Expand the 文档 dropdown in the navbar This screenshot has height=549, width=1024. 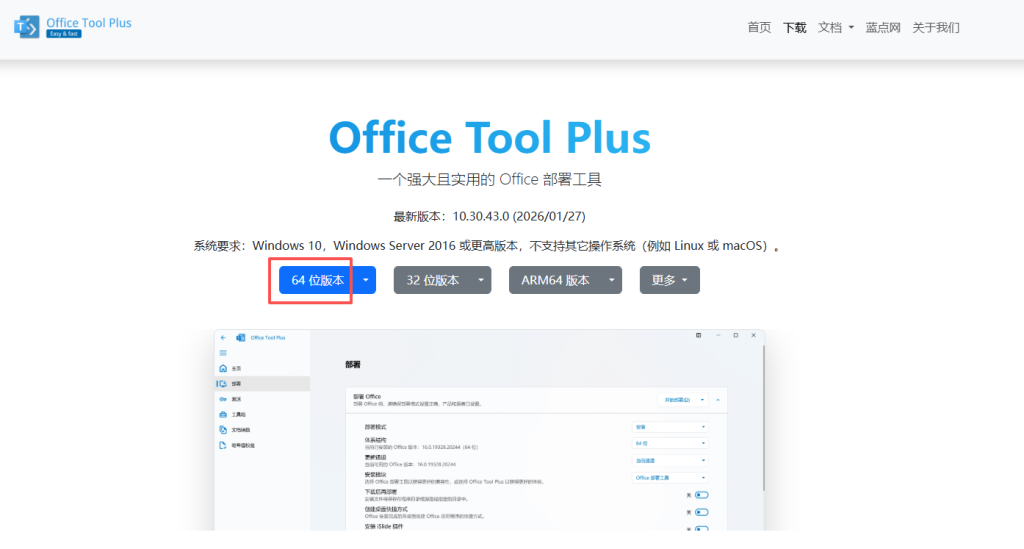pyautogui.click(x=836, y=28)
